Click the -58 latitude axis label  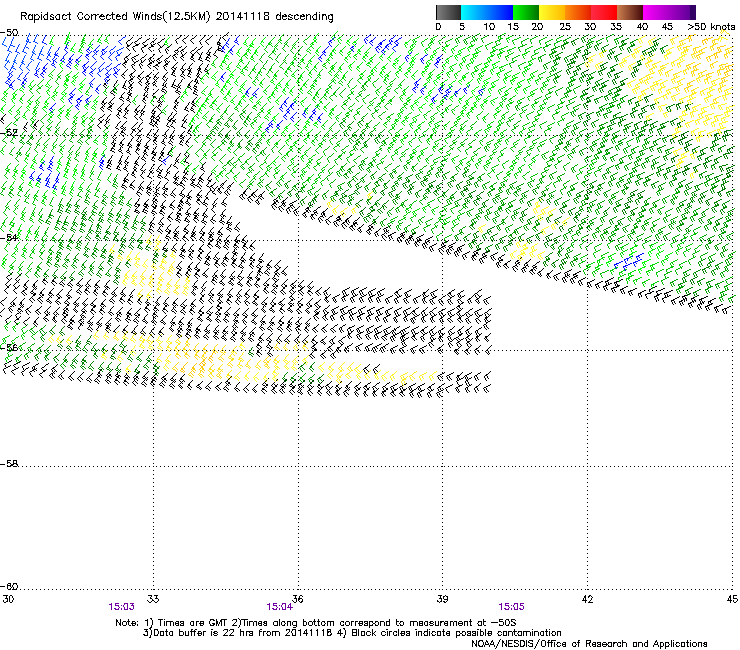9,464
